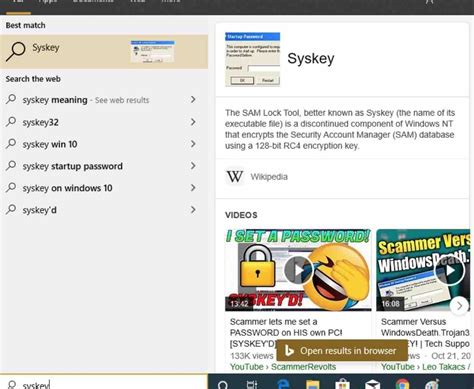Open Cortana from the taskbar
Image resolution: width=474 pixels, height=389 pixels.
tap(222, 385)
